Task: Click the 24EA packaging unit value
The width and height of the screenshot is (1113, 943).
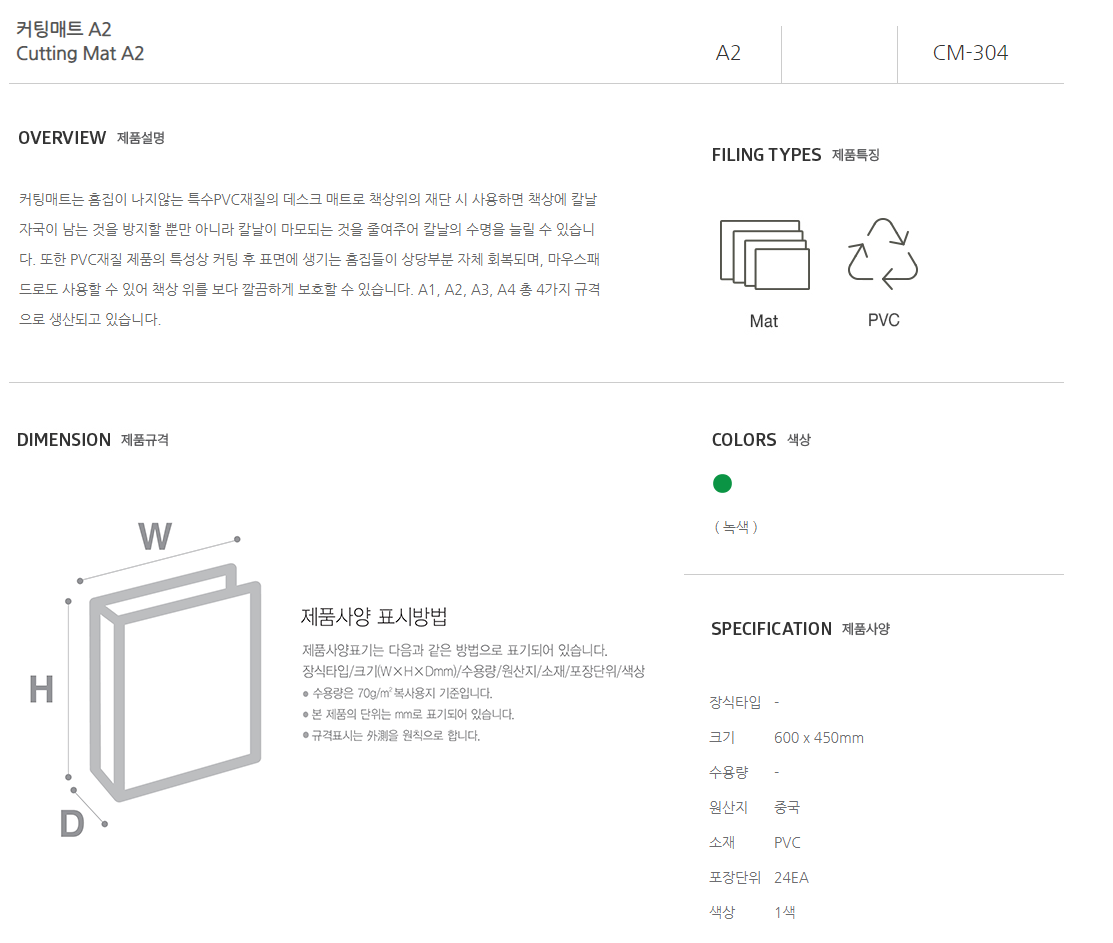Action: point(791,878)
